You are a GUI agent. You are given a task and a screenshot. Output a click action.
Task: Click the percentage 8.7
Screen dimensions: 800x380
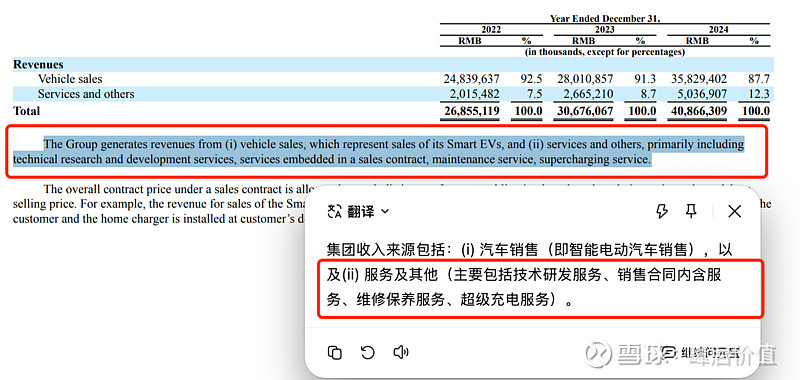[649, 94]
